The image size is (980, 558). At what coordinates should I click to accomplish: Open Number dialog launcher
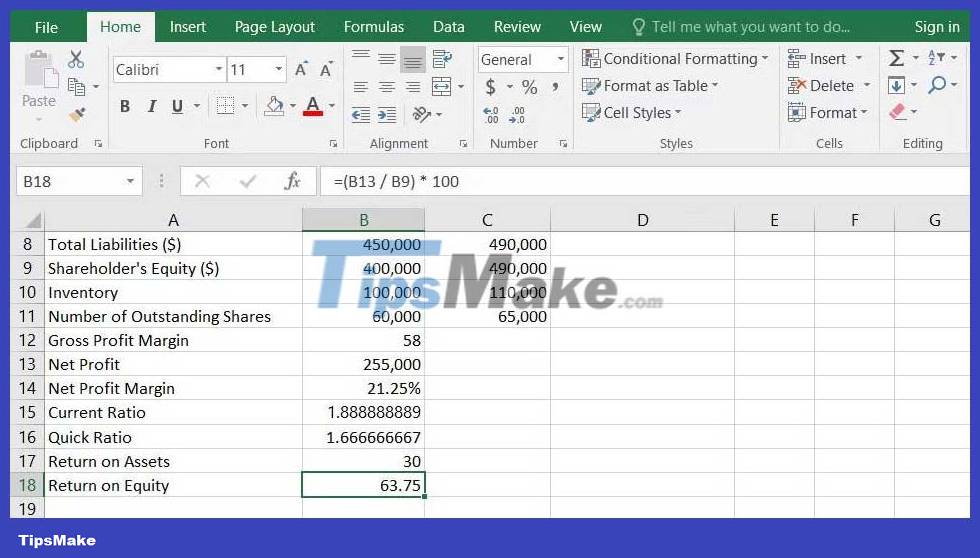pyautogui.click(x=563, y=144)
